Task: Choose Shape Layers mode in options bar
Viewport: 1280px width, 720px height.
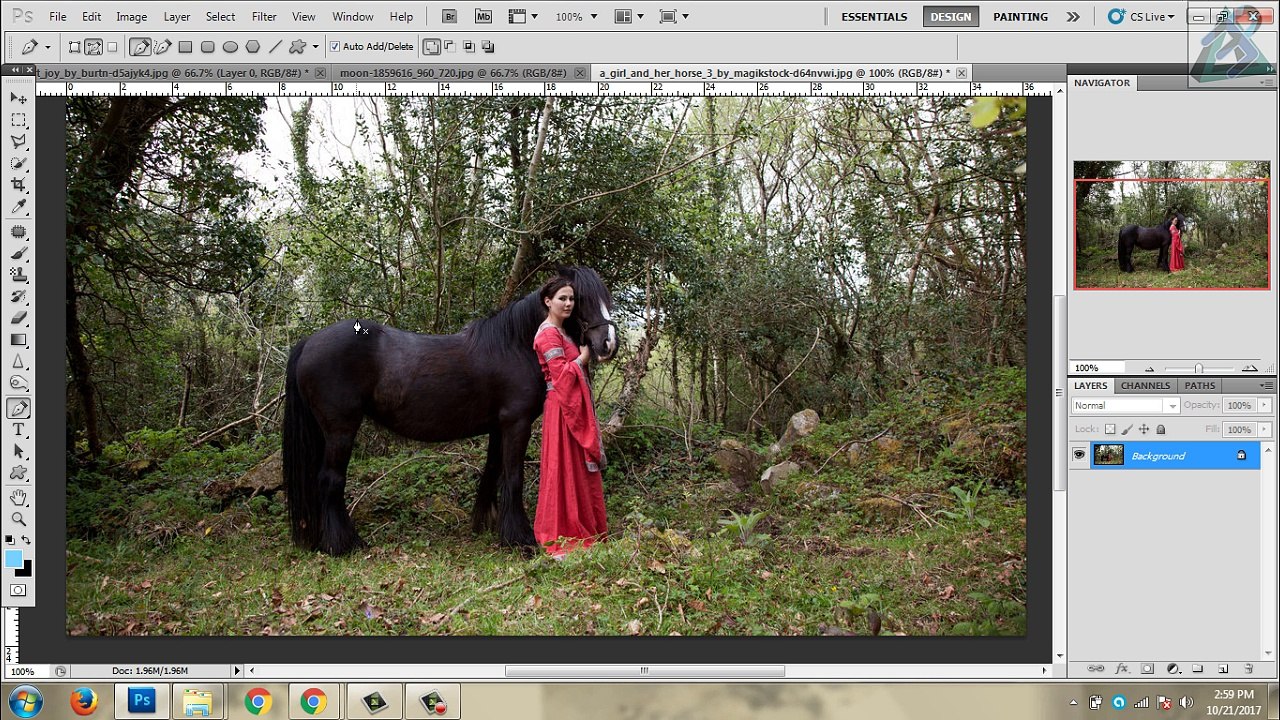Action: (74, 47)
